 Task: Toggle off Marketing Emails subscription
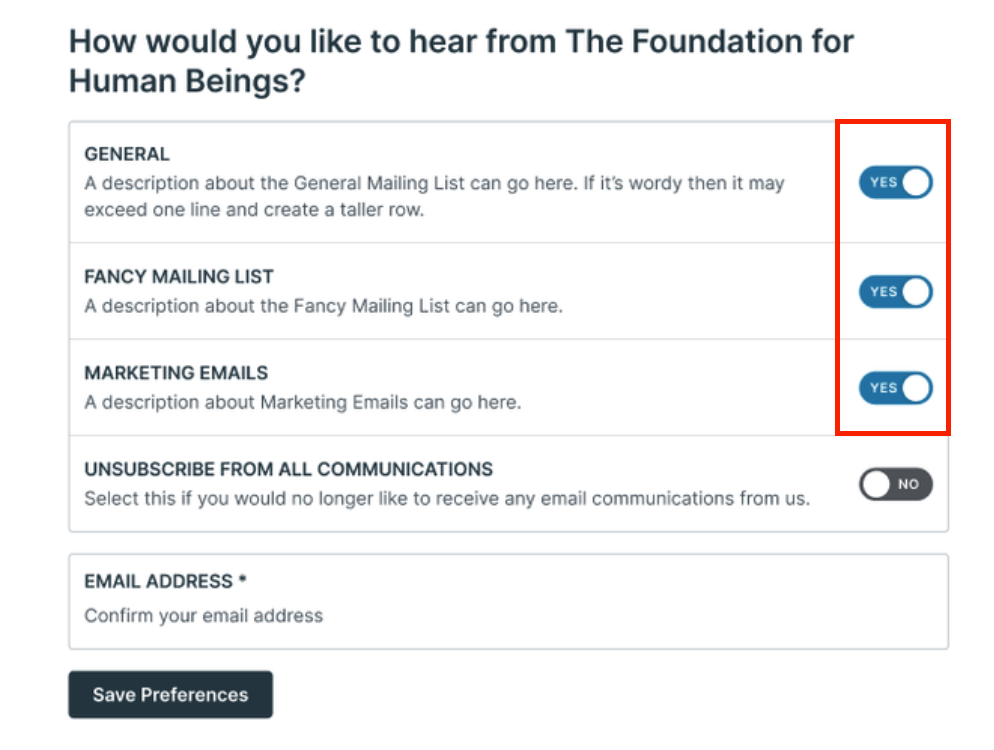[895, 388]
